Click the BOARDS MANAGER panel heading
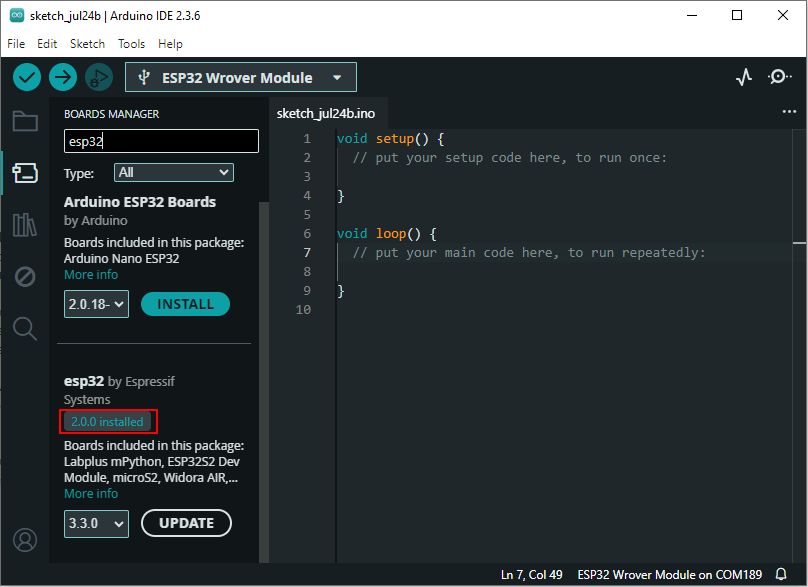This screenshot has width=808, height=587. 111,114
